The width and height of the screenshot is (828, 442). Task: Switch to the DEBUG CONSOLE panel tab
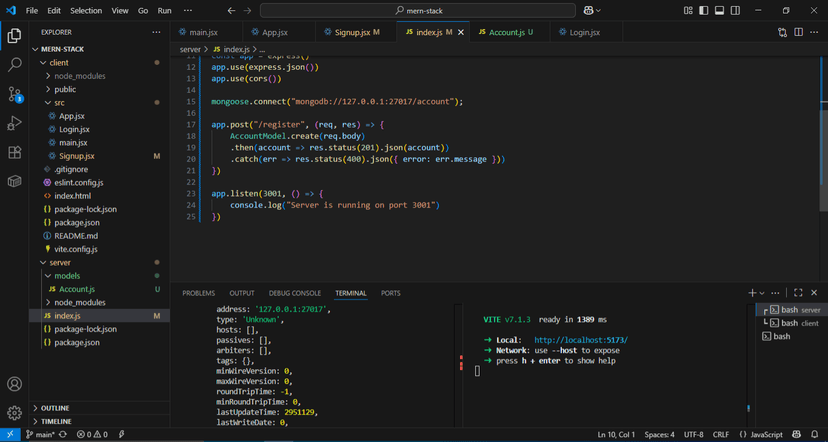(294, 293)
